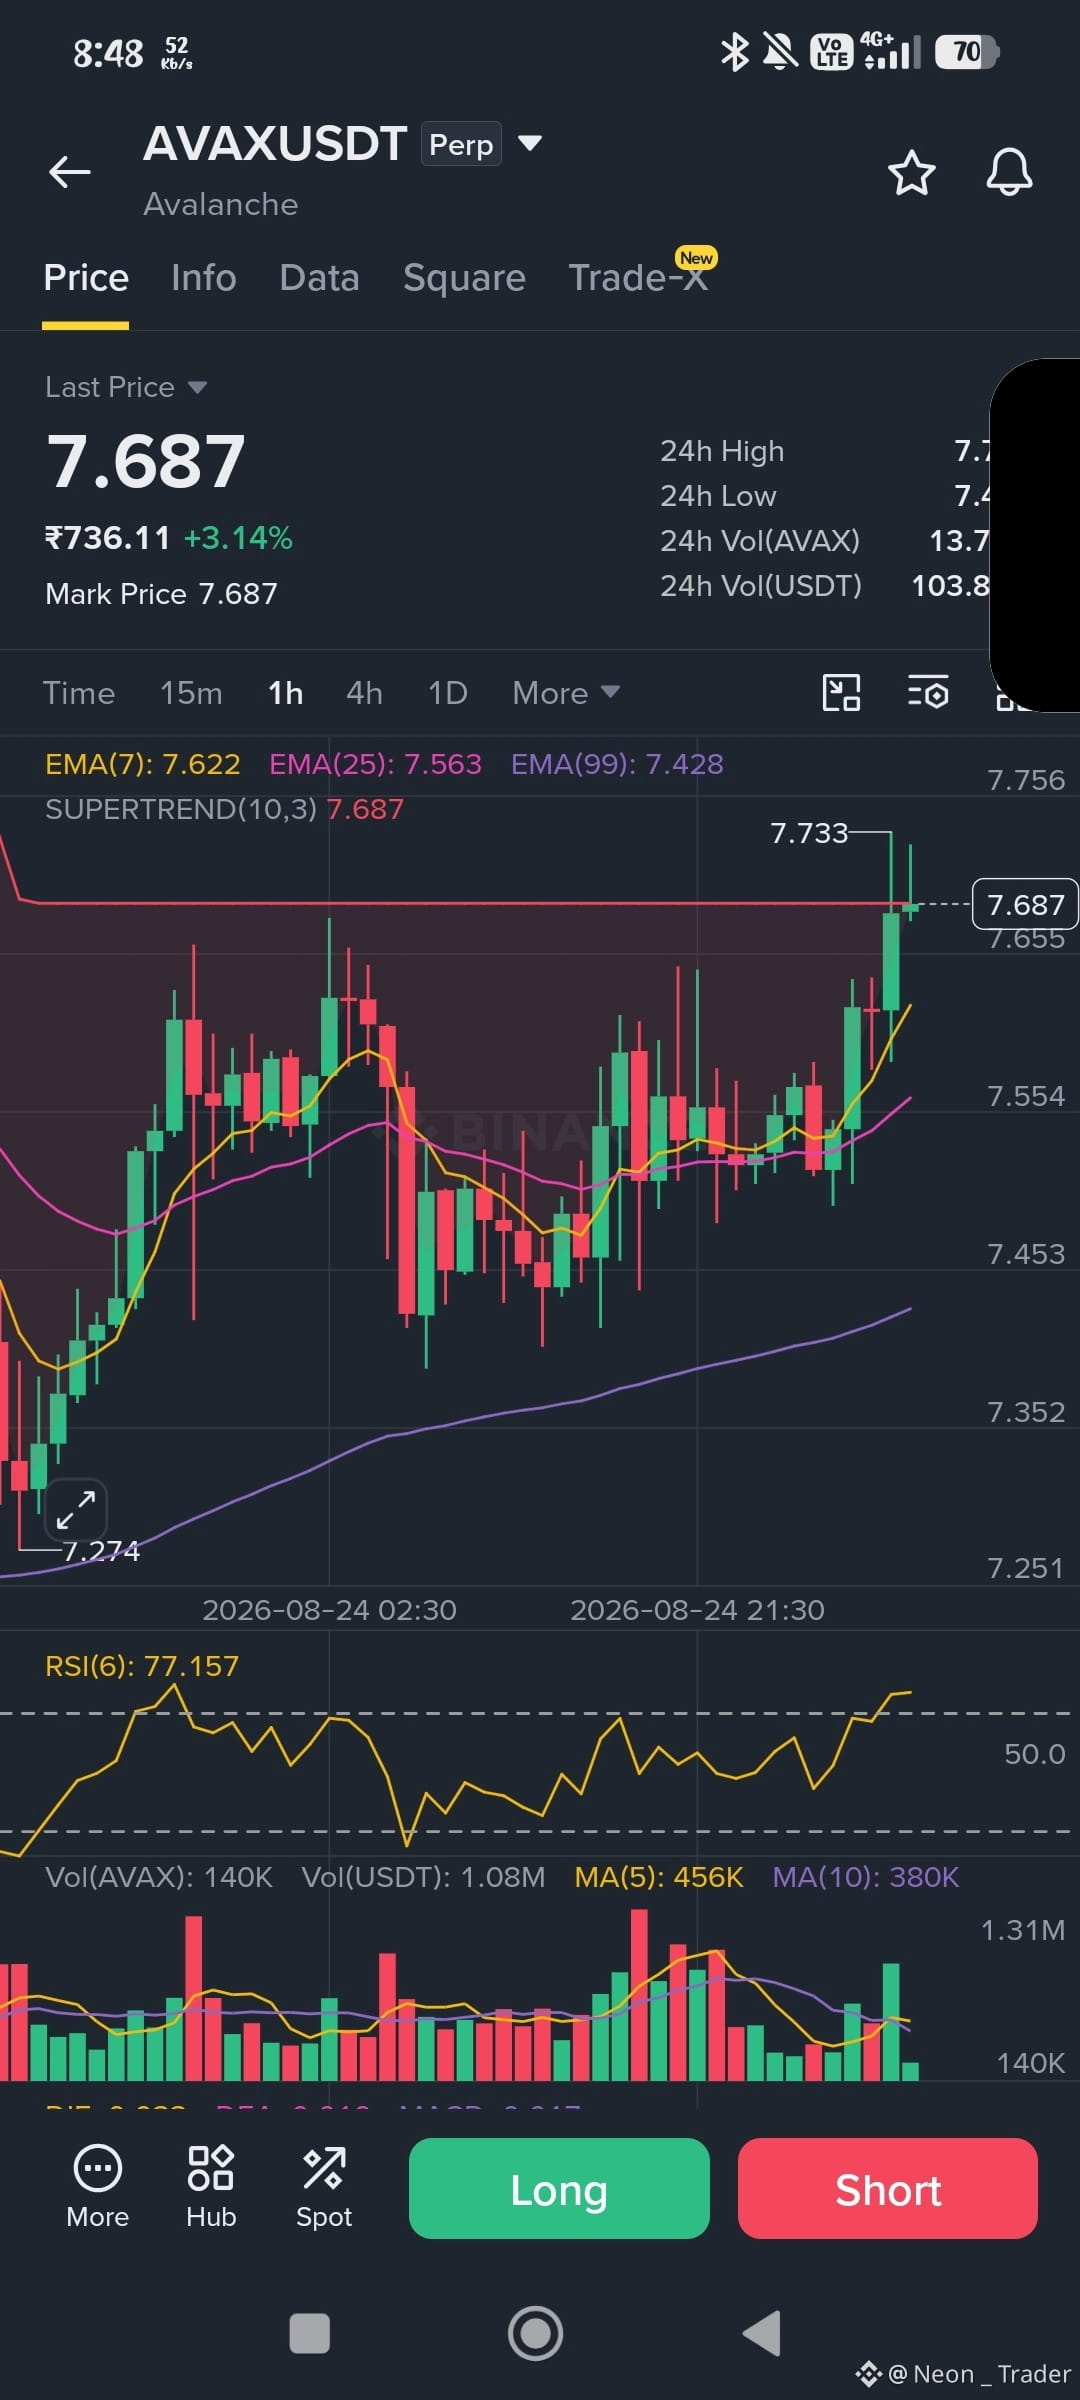Tap the +3.14% change percentage
1080x2400 pixels.
click(x=238, y=538)
